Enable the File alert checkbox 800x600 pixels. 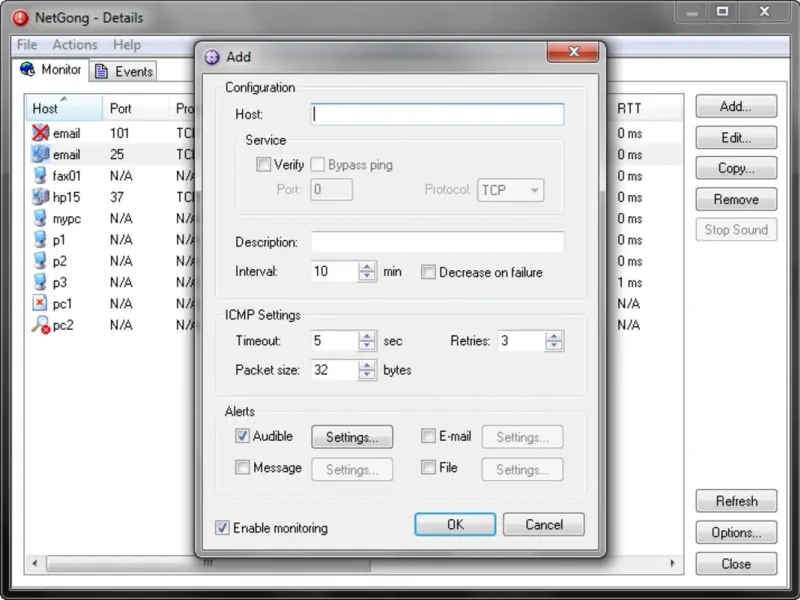pyautogui.click(x=428, y=467)
